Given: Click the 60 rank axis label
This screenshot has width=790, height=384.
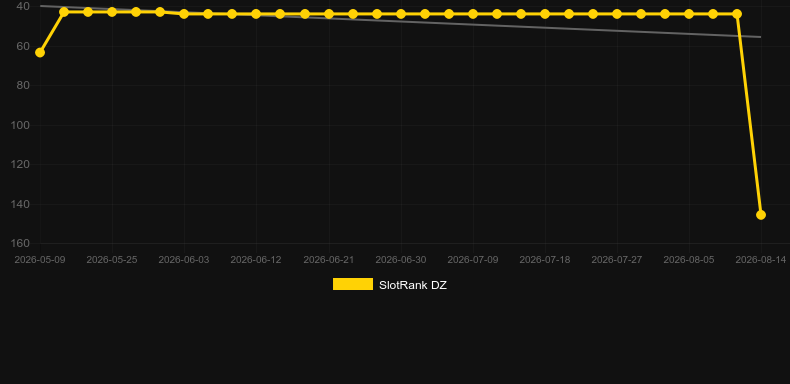Looking at the screenshot, I should click(x=23, y=46).
